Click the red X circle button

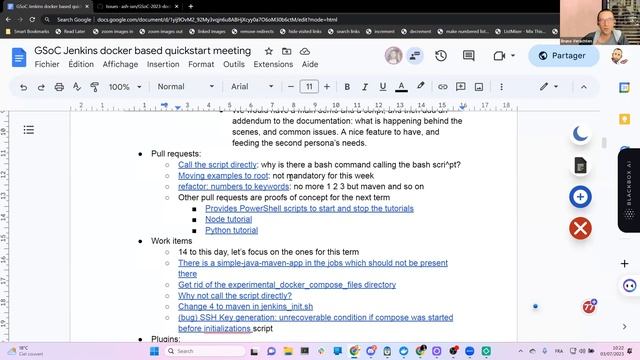(580, 228)
